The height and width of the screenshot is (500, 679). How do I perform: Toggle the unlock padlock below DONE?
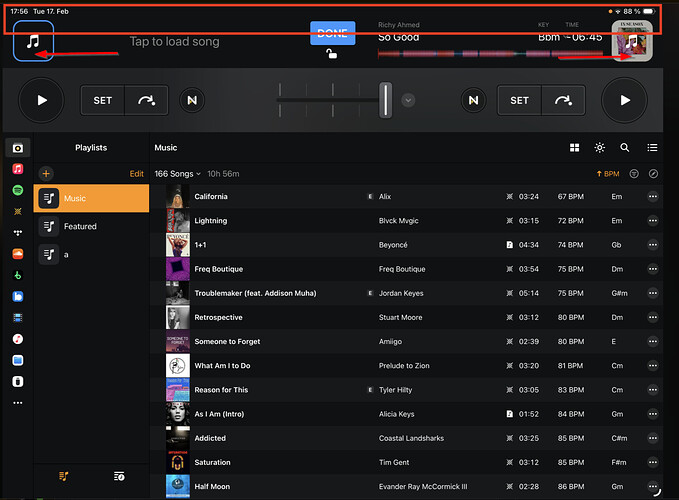[331, 54]
